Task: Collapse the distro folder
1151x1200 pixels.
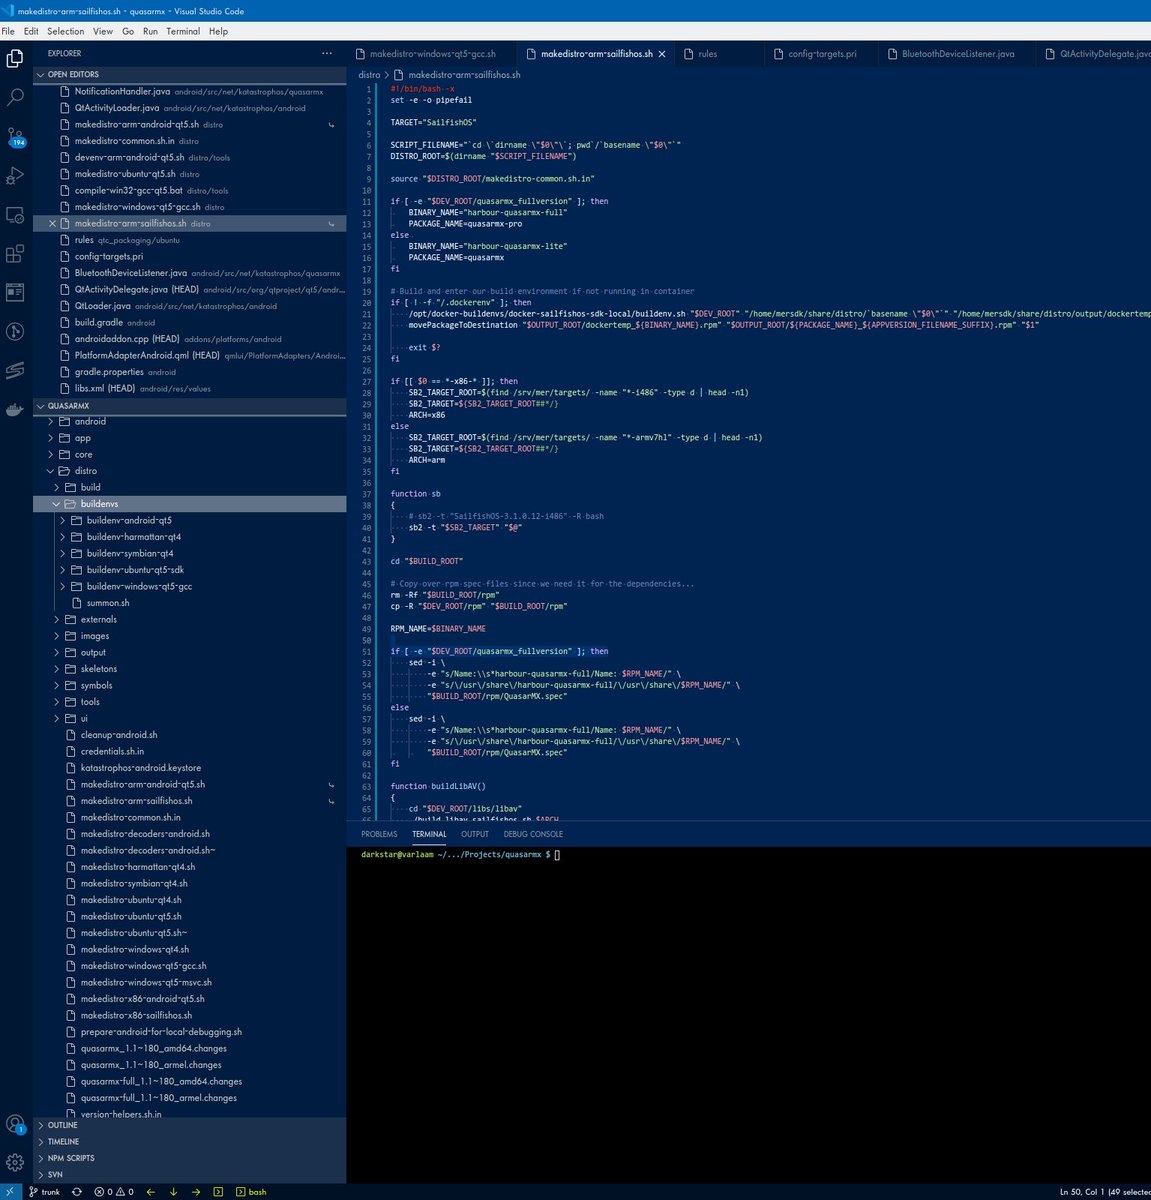Action: [51, 471]
